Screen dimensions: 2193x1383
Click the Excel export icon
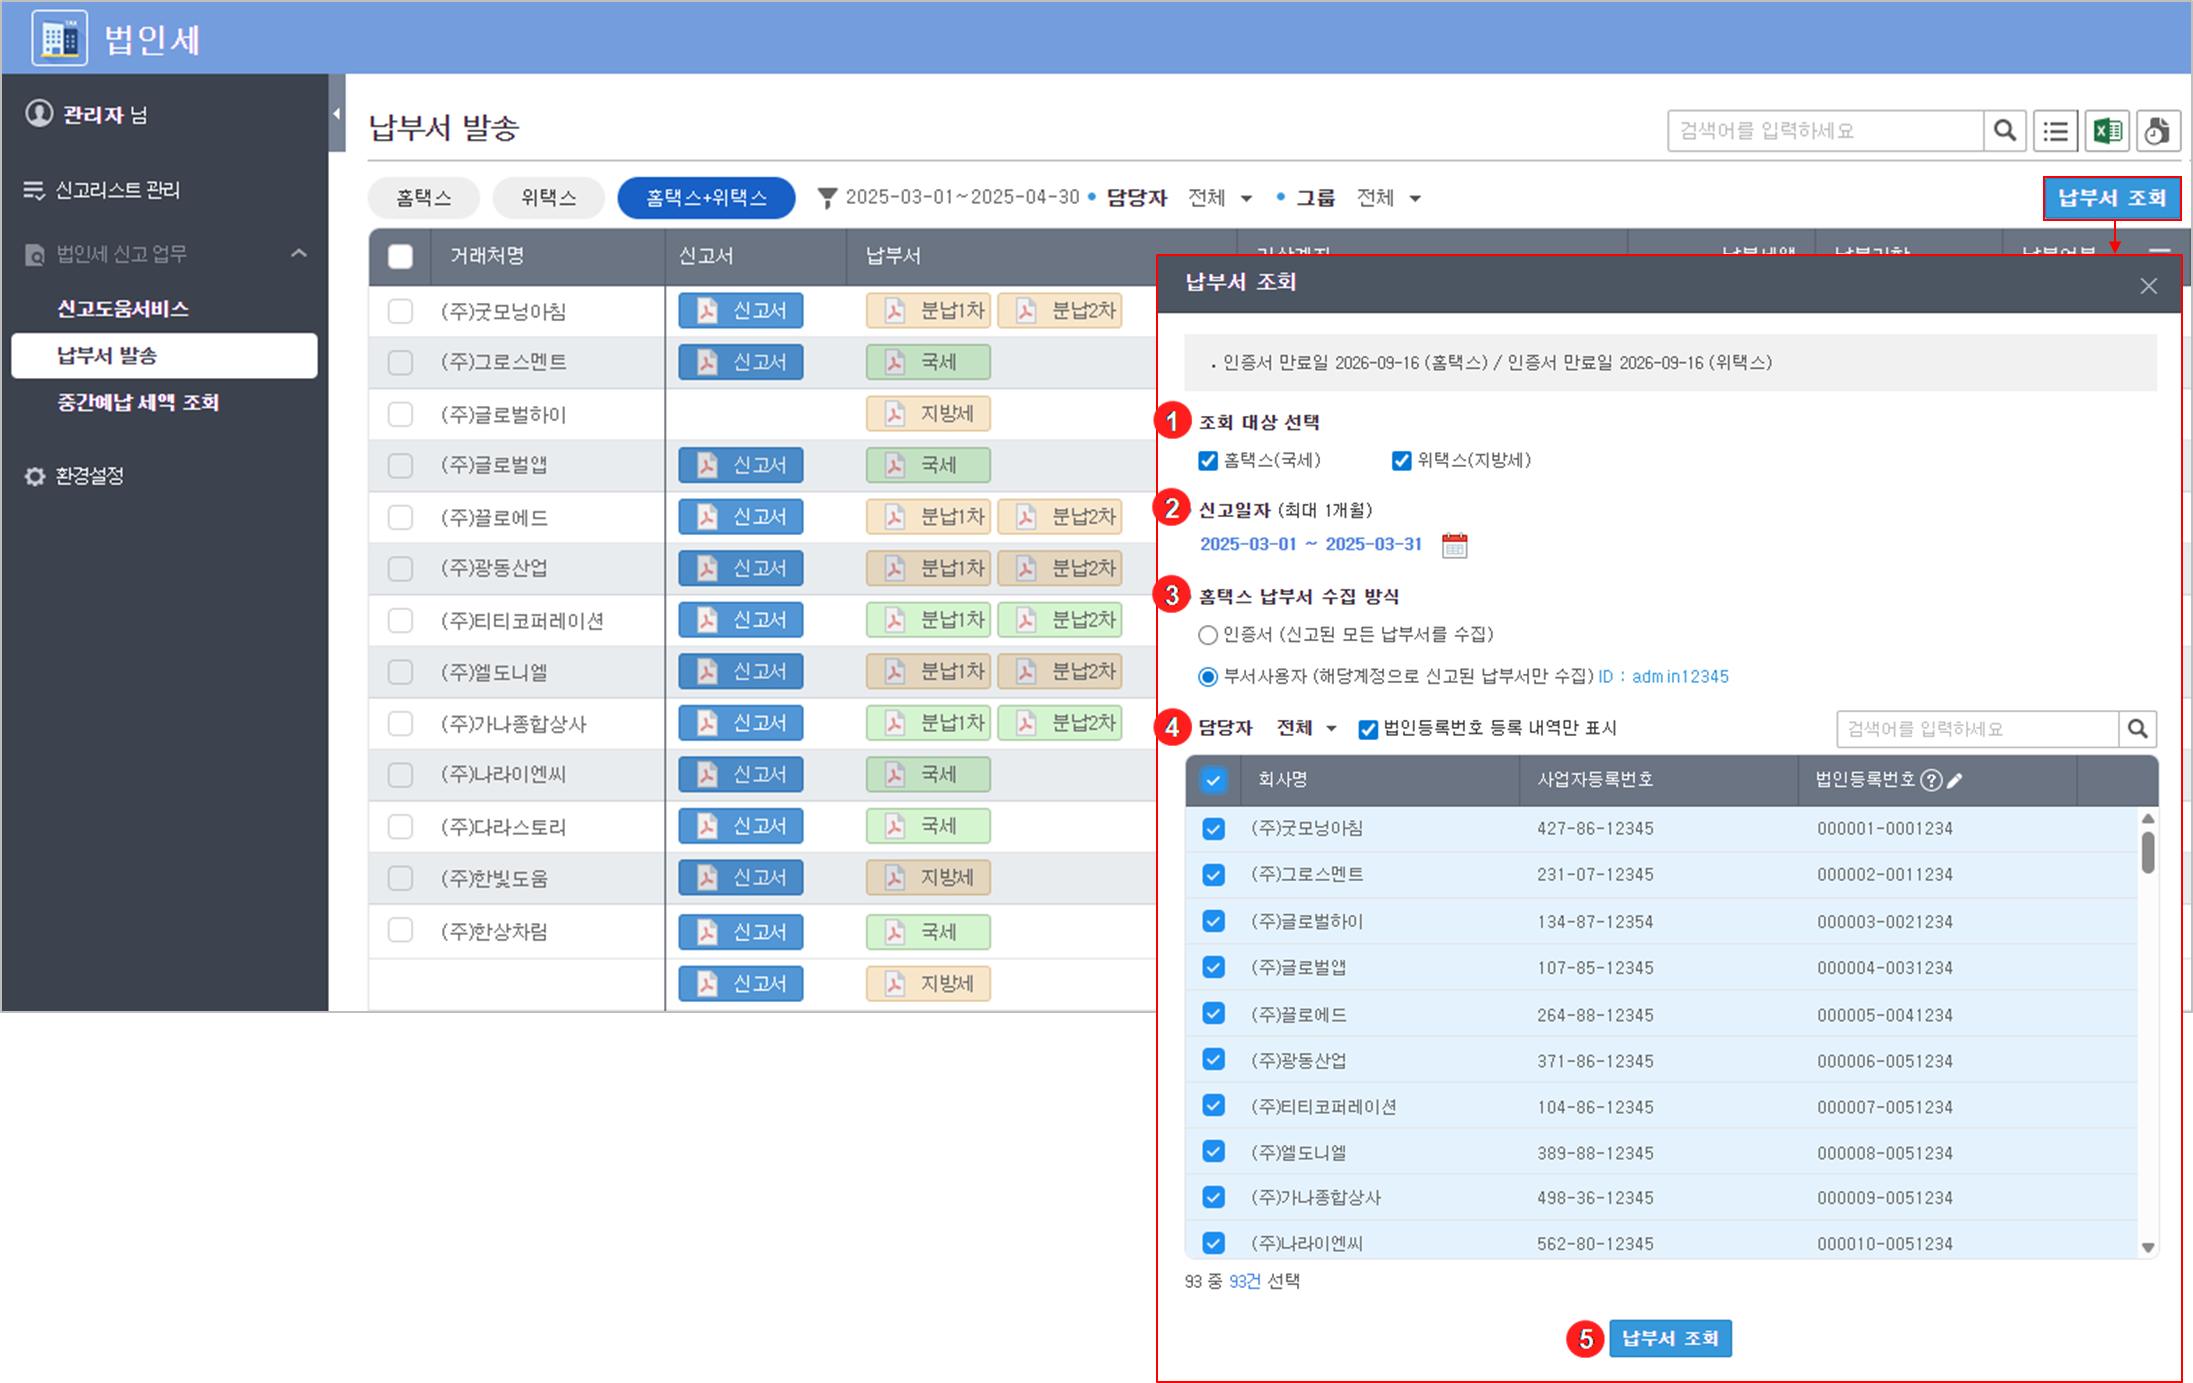pyautogui.click(x=2107, y=131)
